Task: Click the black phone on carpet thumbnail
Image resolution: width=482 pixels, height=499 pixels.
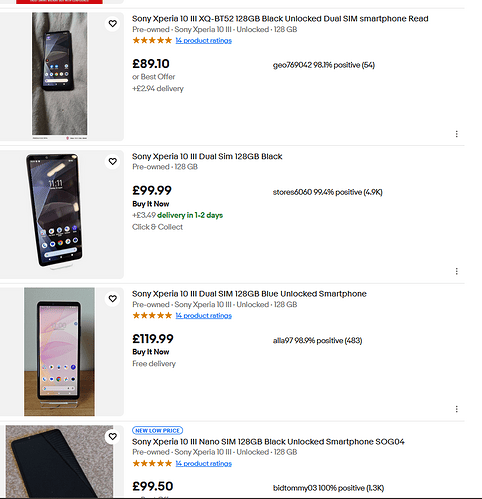Action: tap(59, 462)
